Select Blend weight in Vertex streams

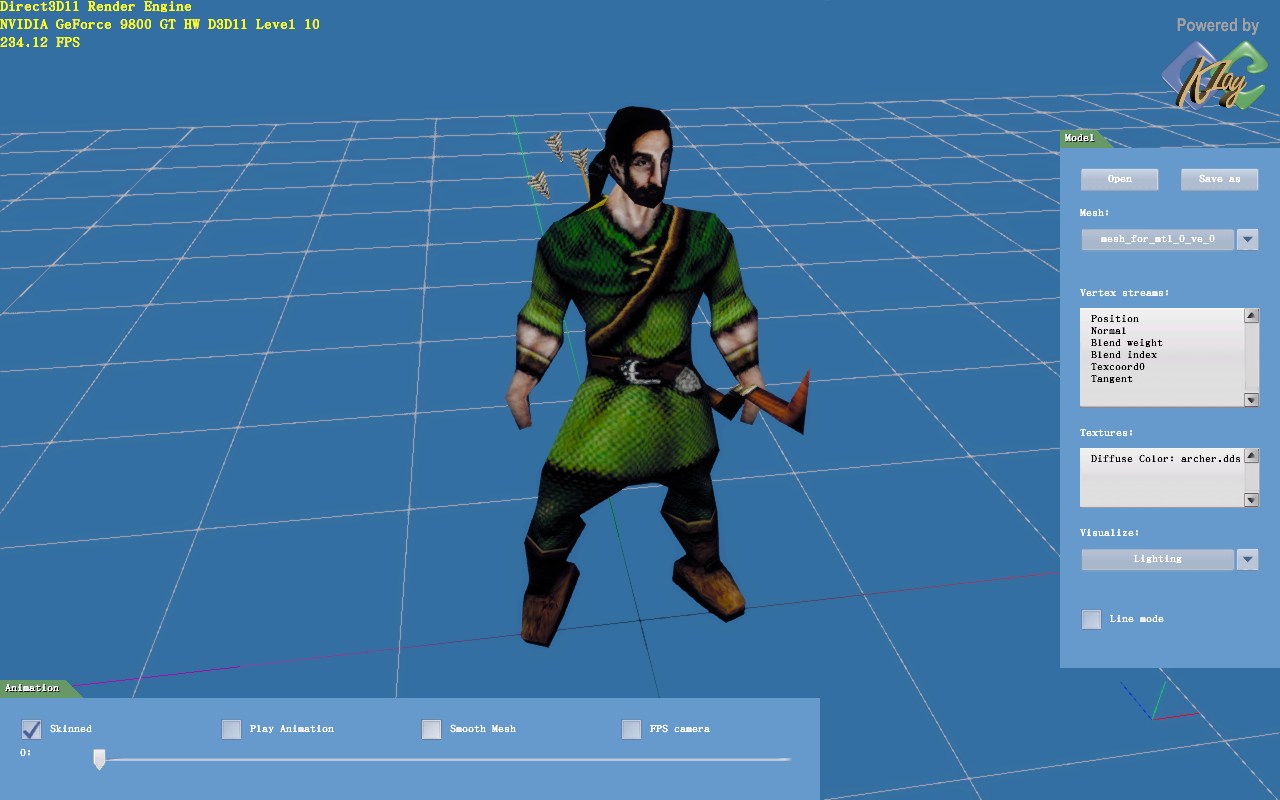pos(1126,343)
